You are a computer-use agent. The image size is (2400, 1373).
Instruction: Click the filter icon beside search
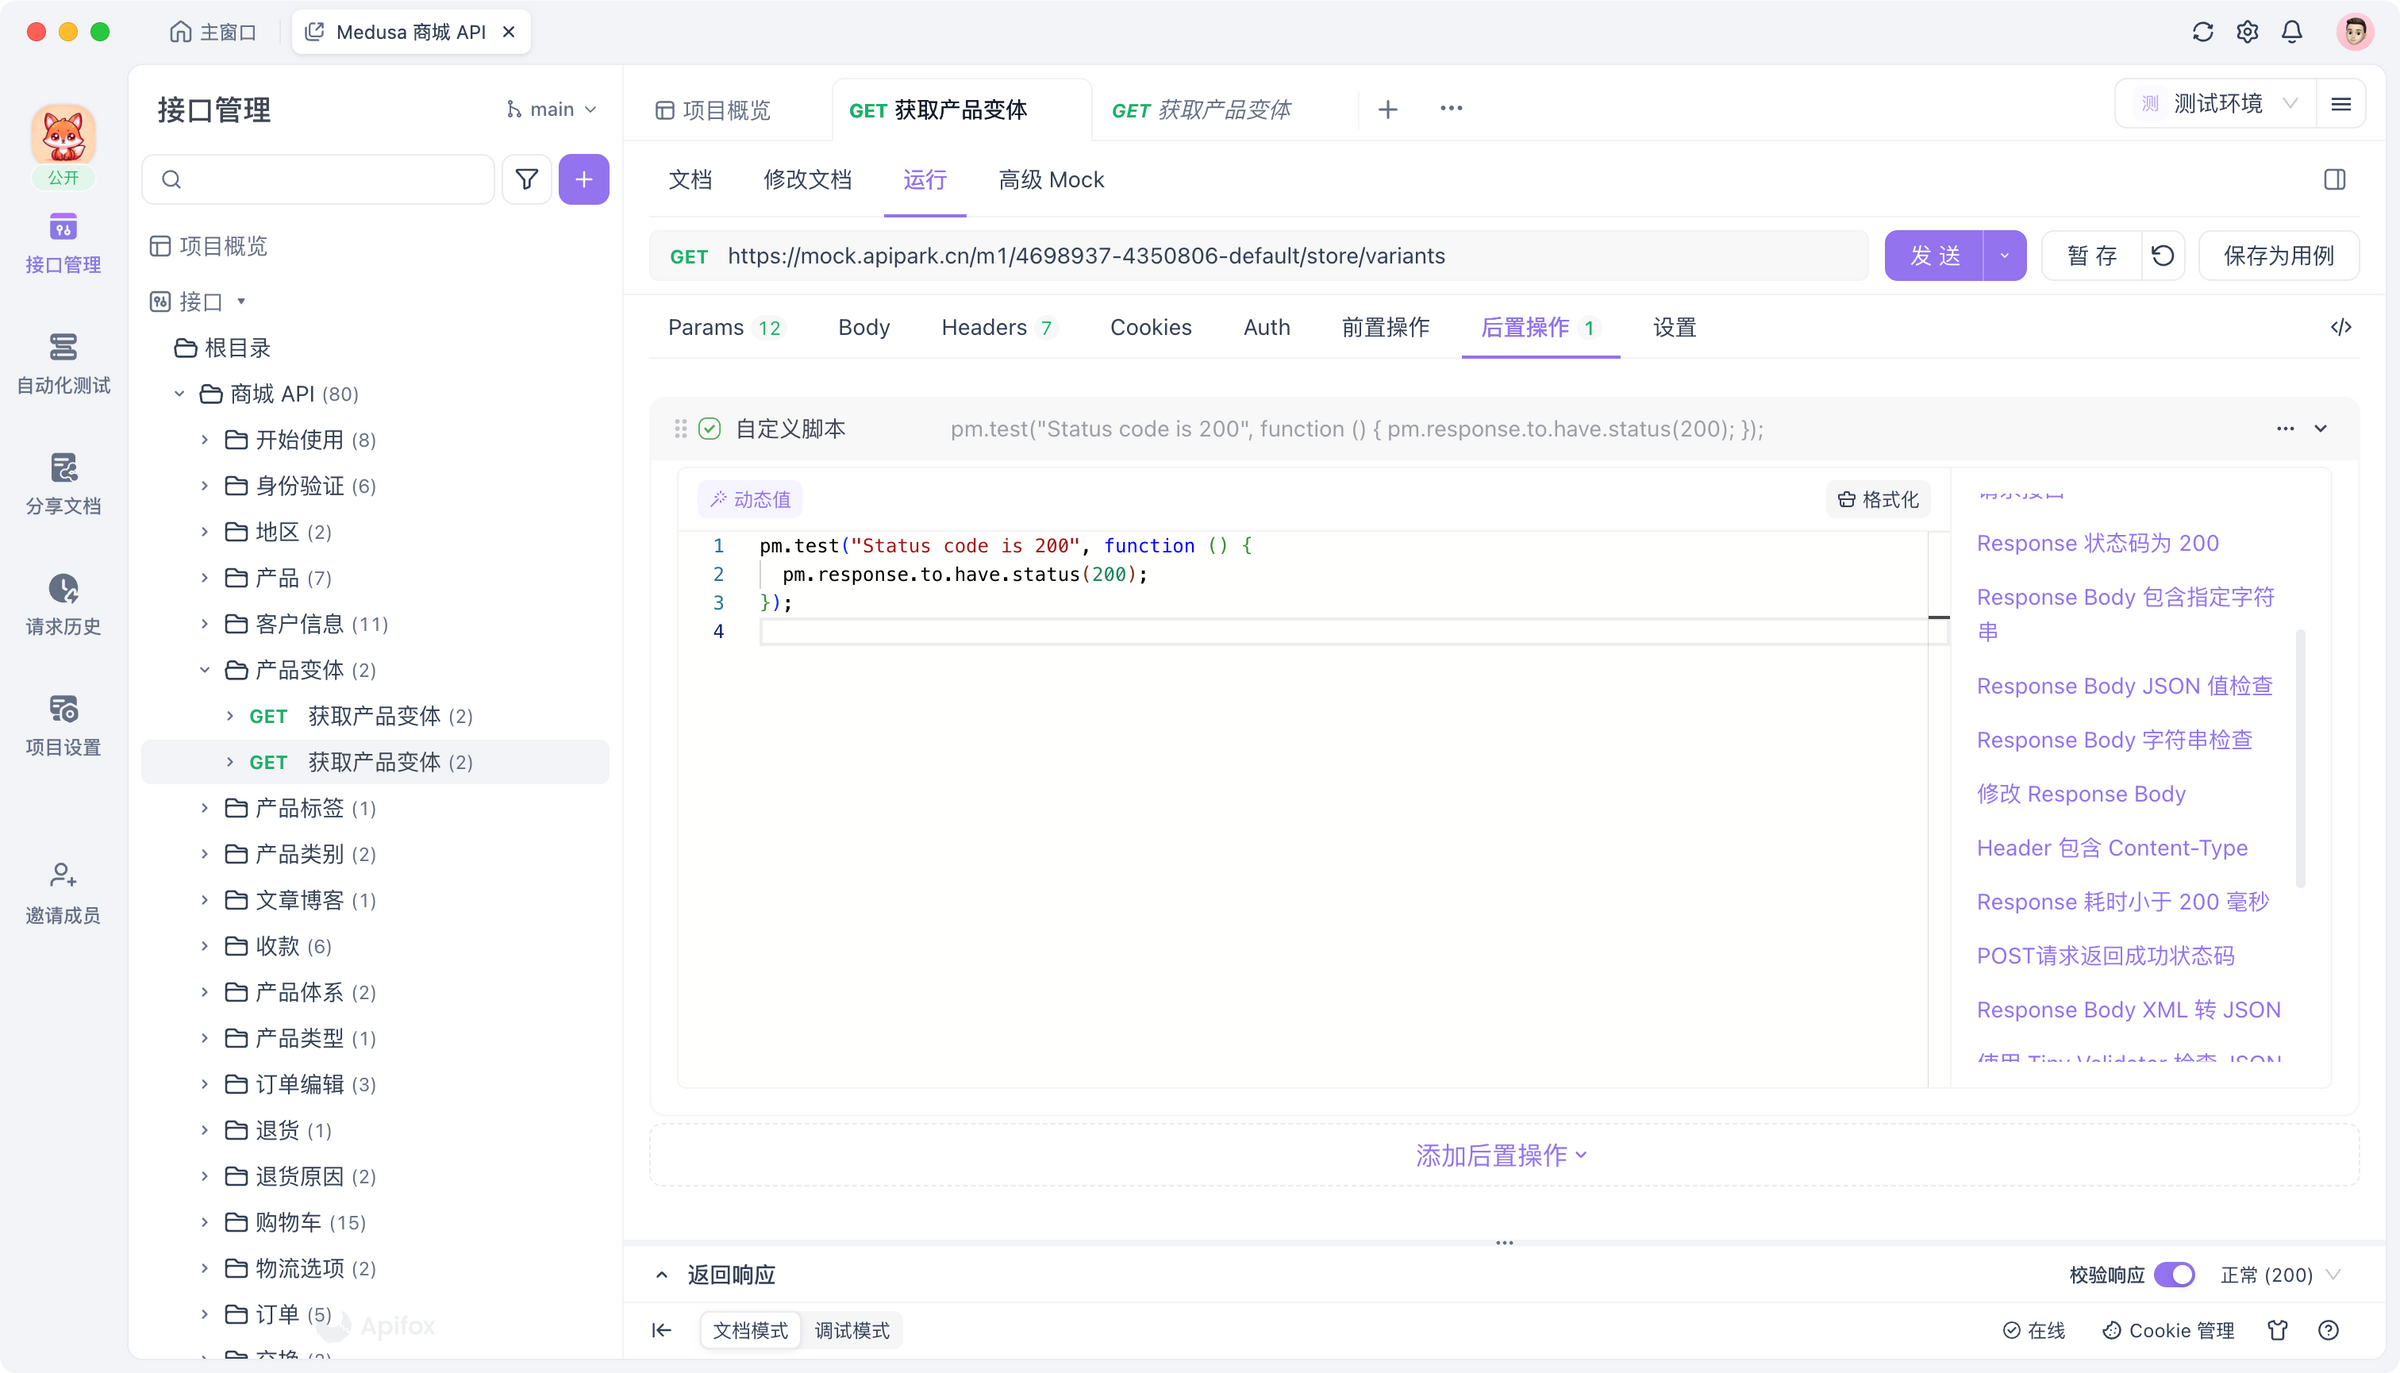point(527,179)
